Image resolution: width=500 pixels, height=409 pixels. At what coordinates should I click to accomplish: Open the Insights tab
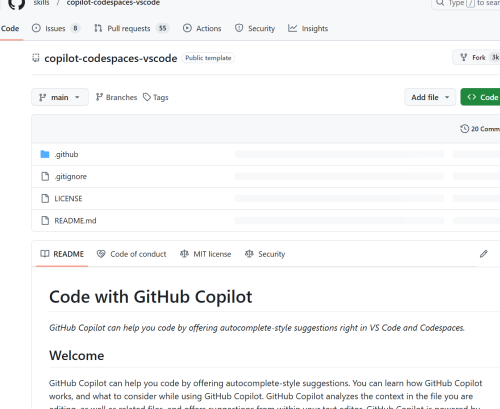pos(308,29)
